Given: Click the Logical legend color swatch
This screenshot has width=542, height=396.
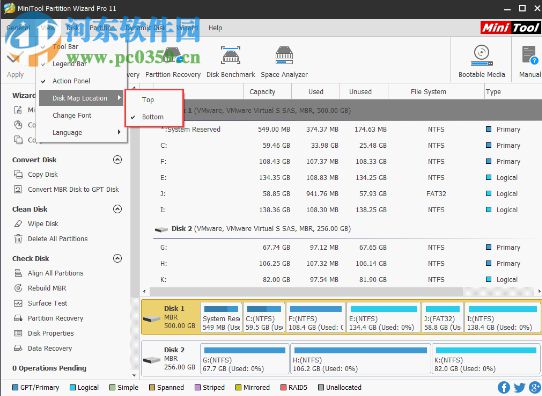Looking at the screenshot, I should (x=73, y=387).
